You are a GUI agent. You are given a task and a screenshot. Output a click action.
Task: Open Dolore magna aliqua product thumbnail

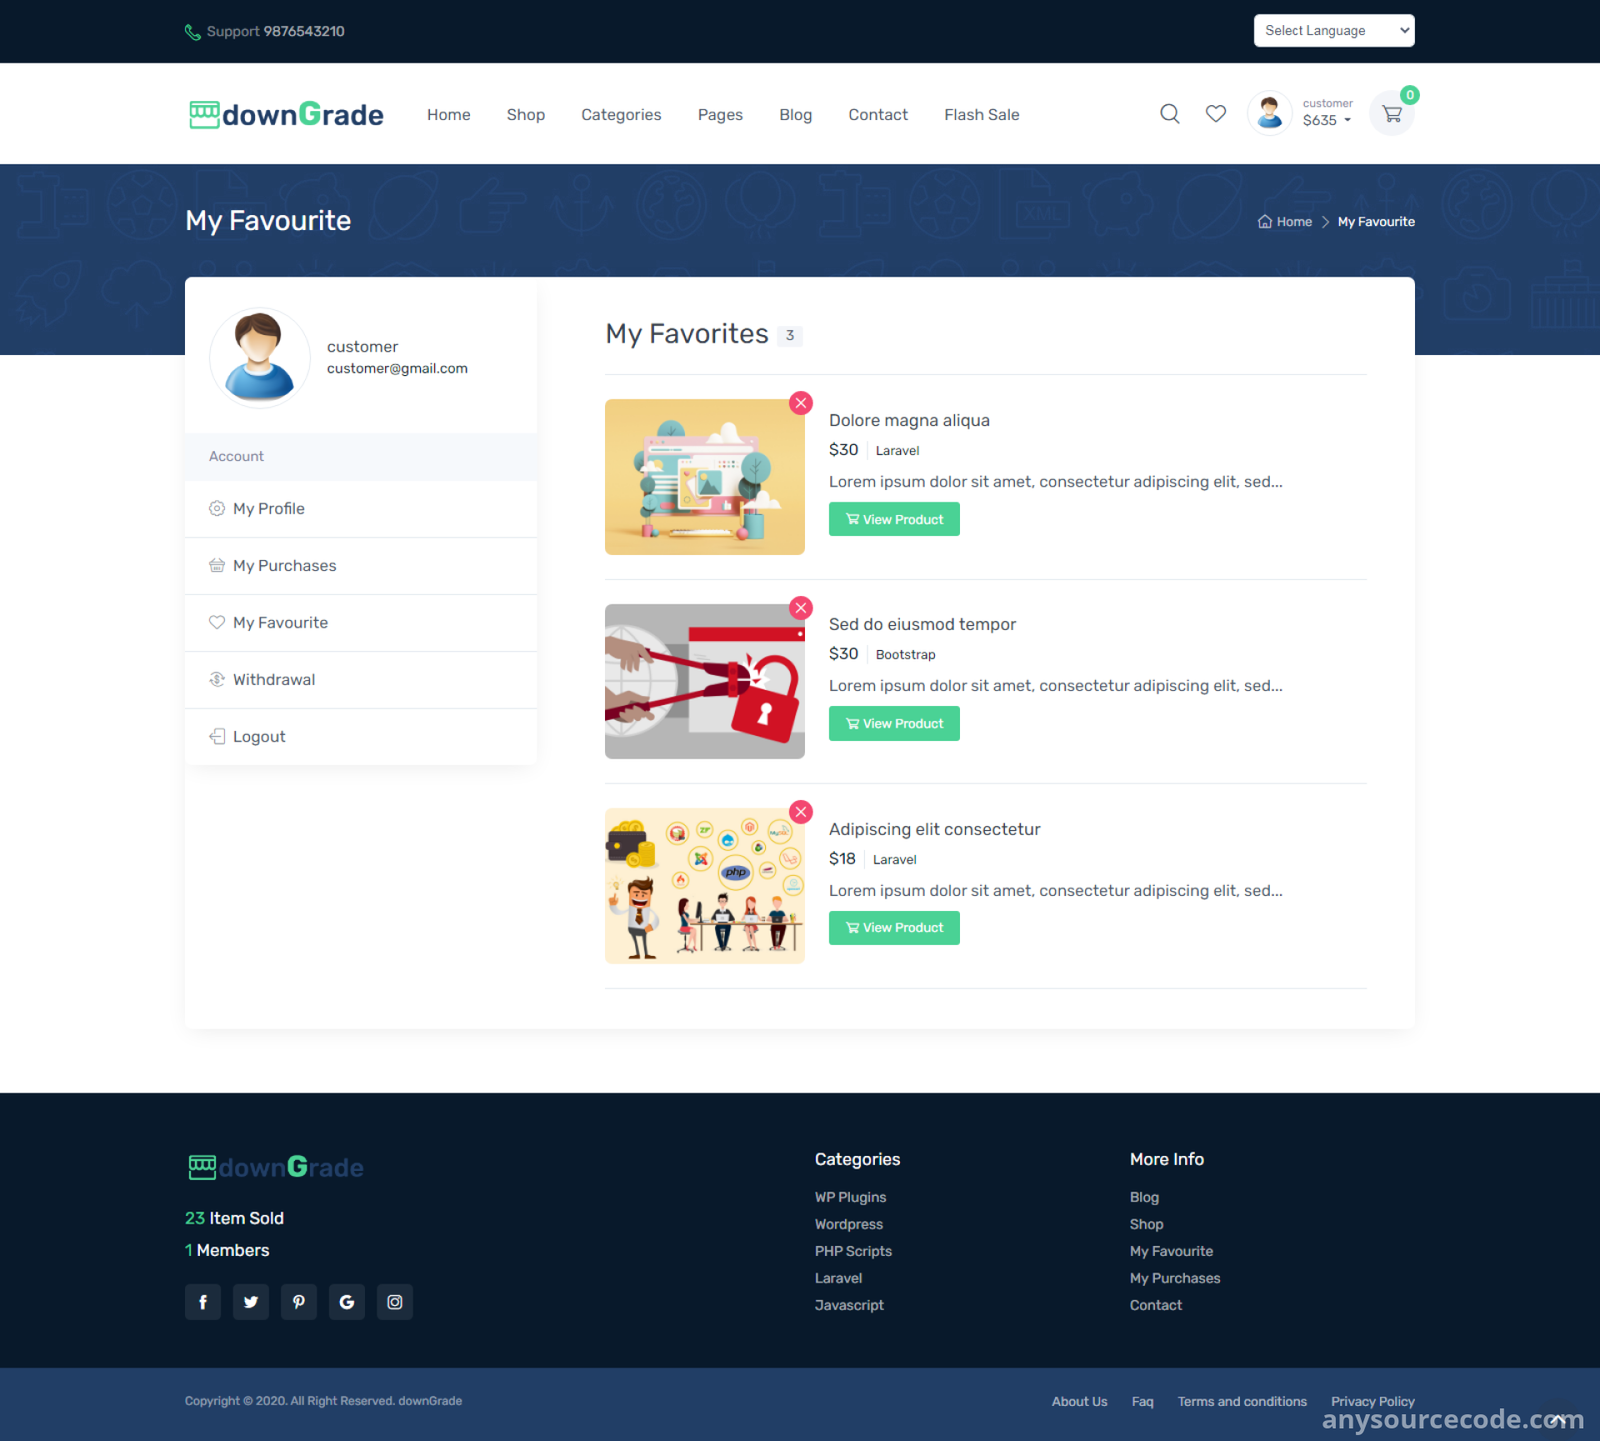click(x=705, y=477)
